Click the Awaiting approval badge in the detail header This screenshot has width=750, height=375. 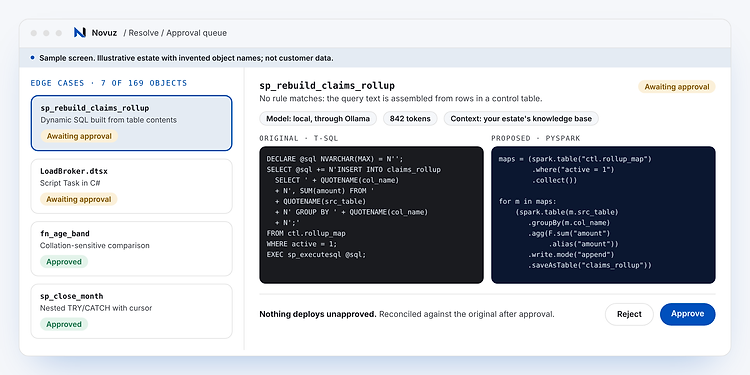tap(676, 87)
